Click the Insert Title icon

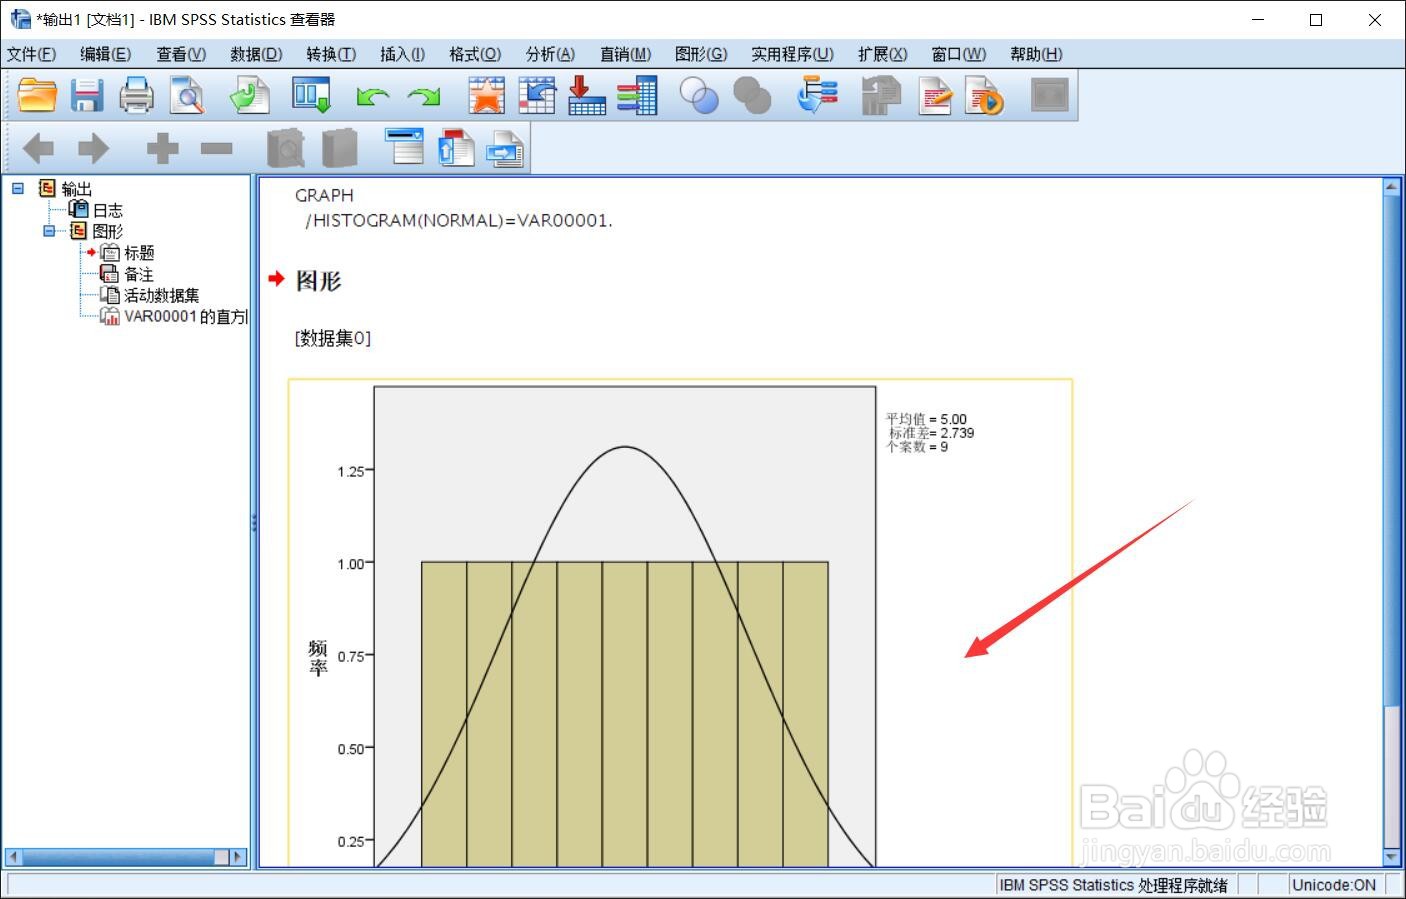coord(456,147)
